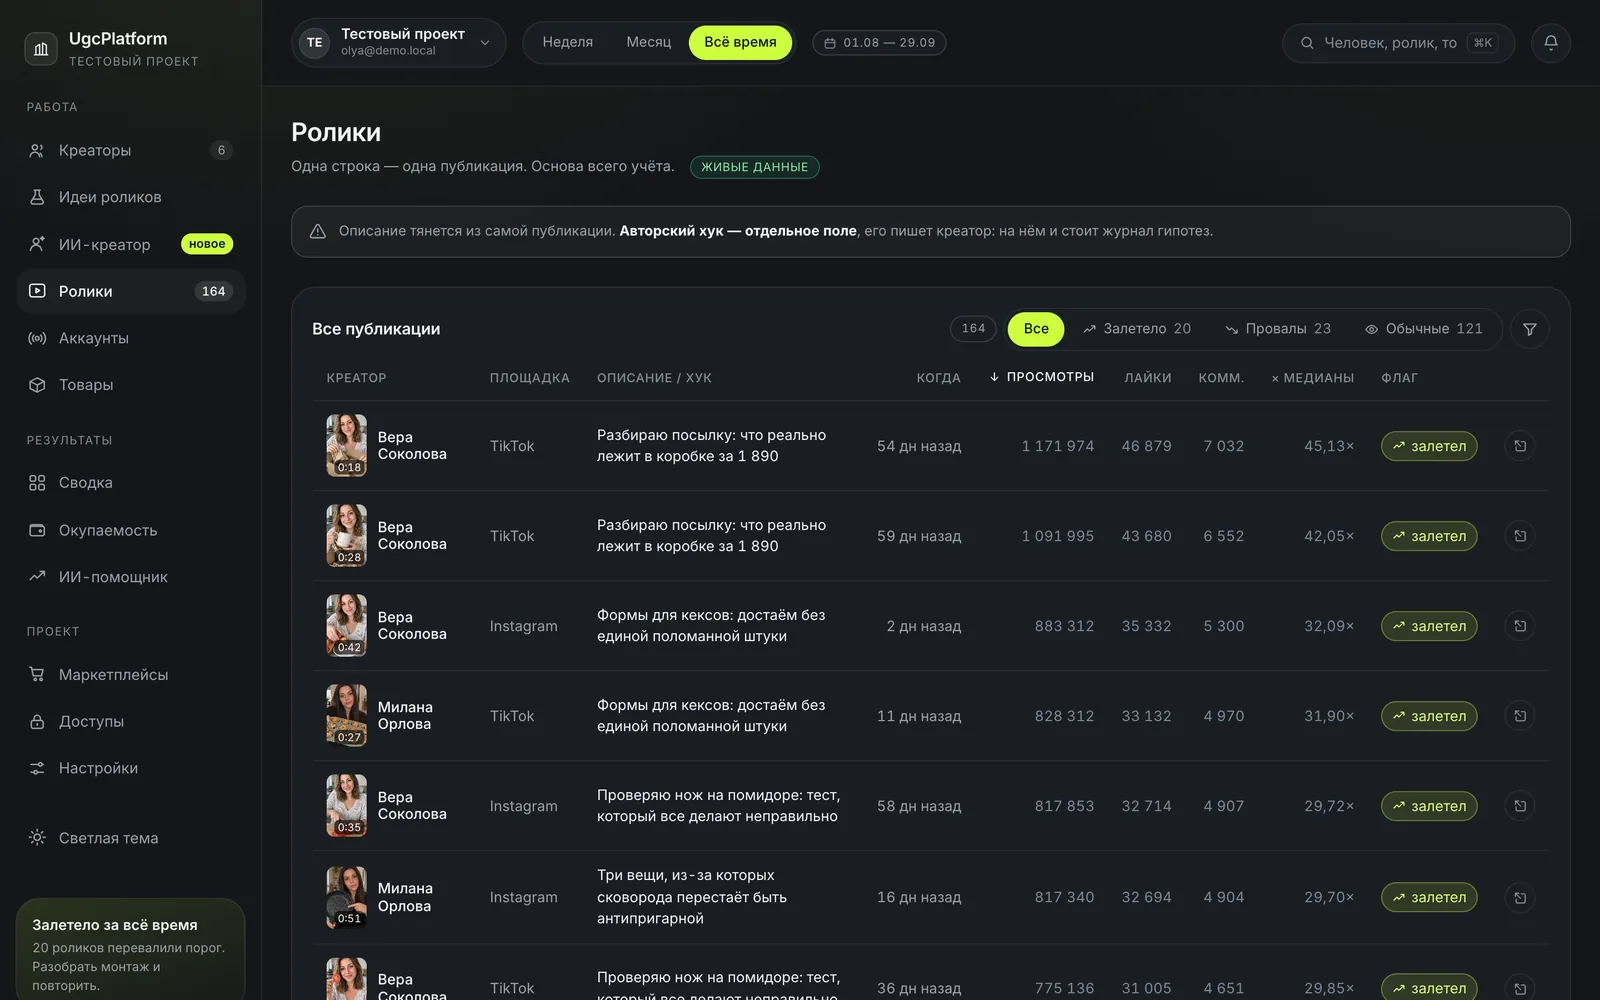Open Окупаемость report

(131, 530)
